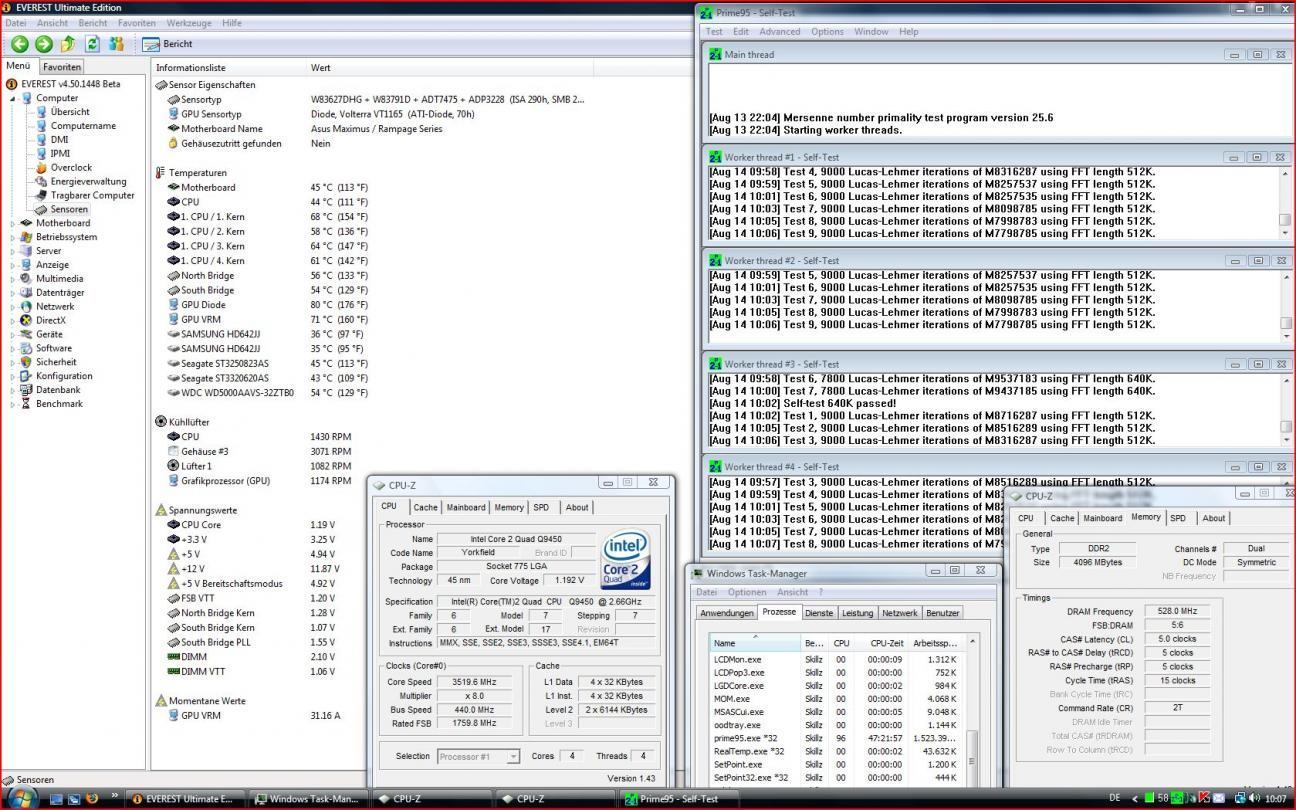Viewport: 1296px width, 810px height.
Task: Open the Bericht report wizard button
Action: click(168, 44)
